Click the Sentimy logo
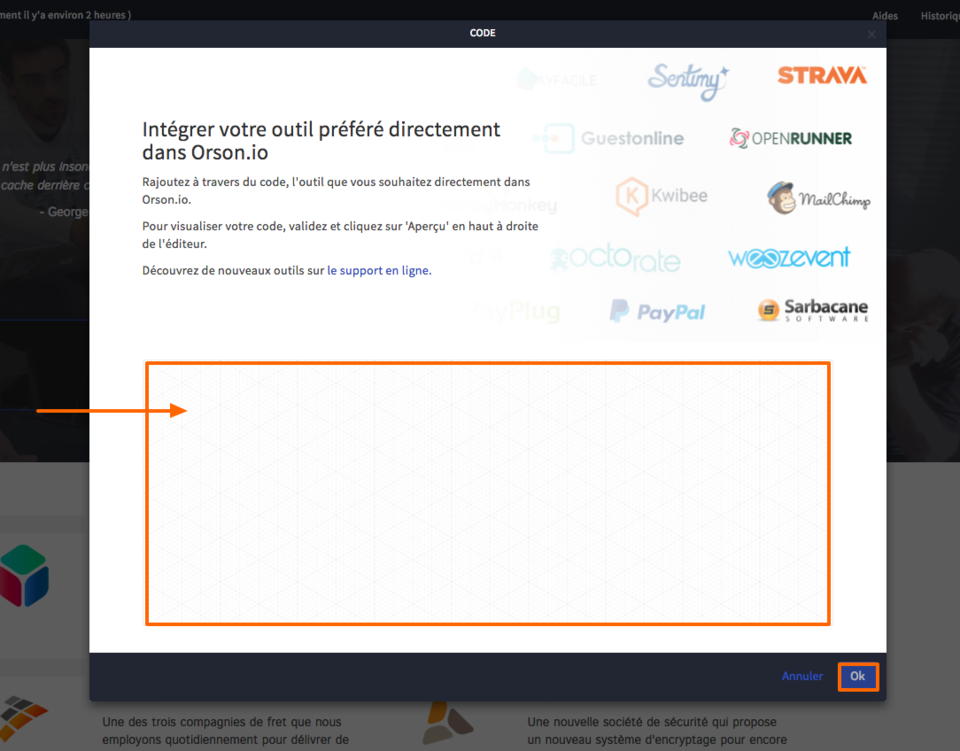Screen dimensions: 960x751 [688, 81]
